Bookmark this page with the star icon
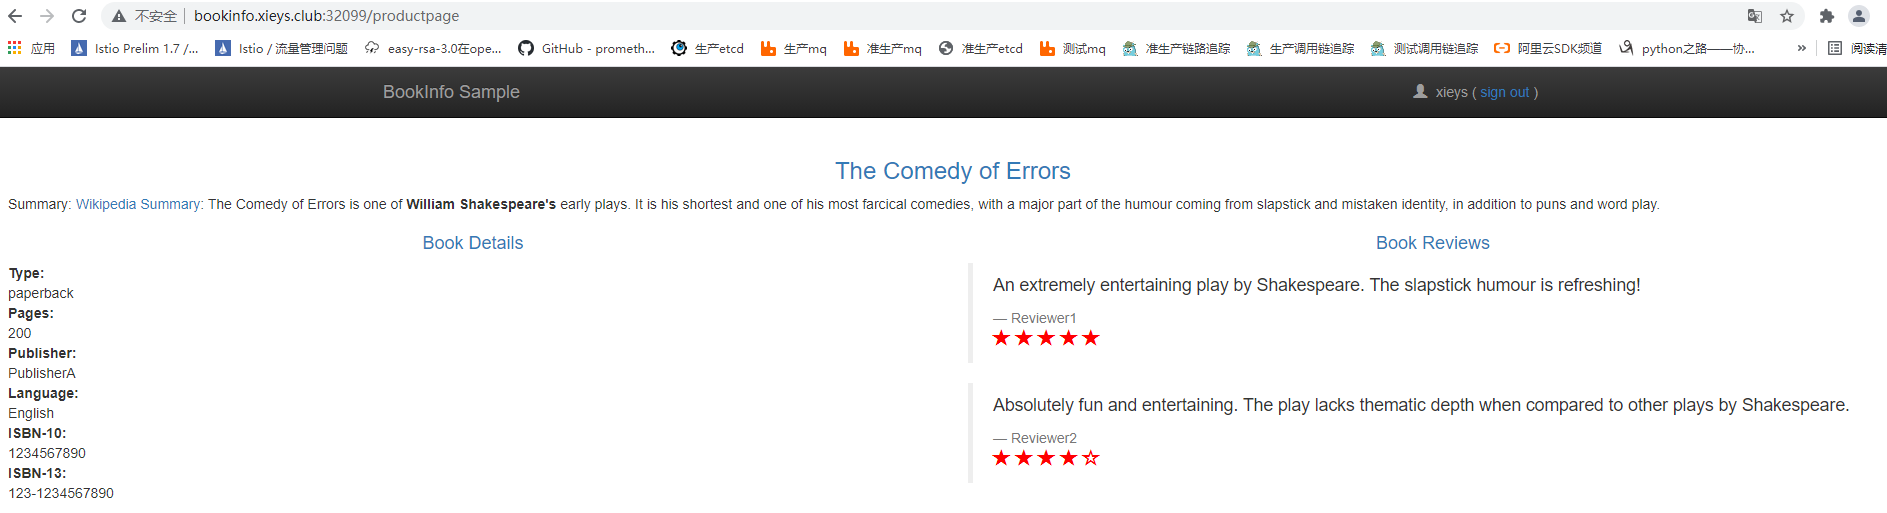The image size is (1887, 513). point(1787,16)
